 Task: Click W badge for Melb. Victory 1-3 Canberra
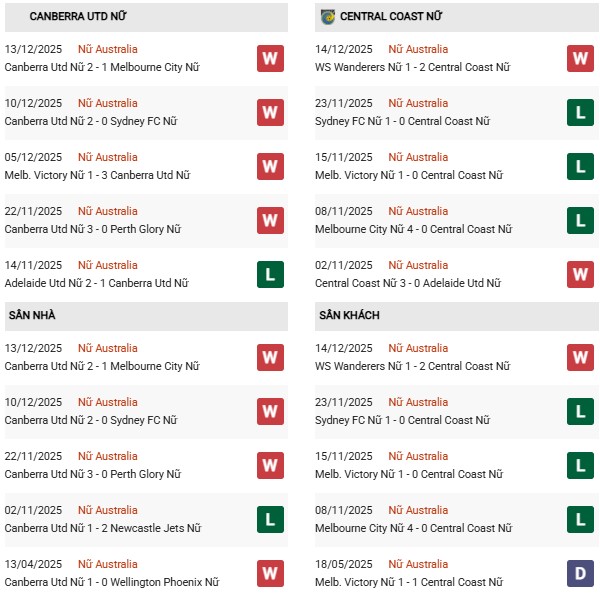pyautogui.click(x=270, y=166)
